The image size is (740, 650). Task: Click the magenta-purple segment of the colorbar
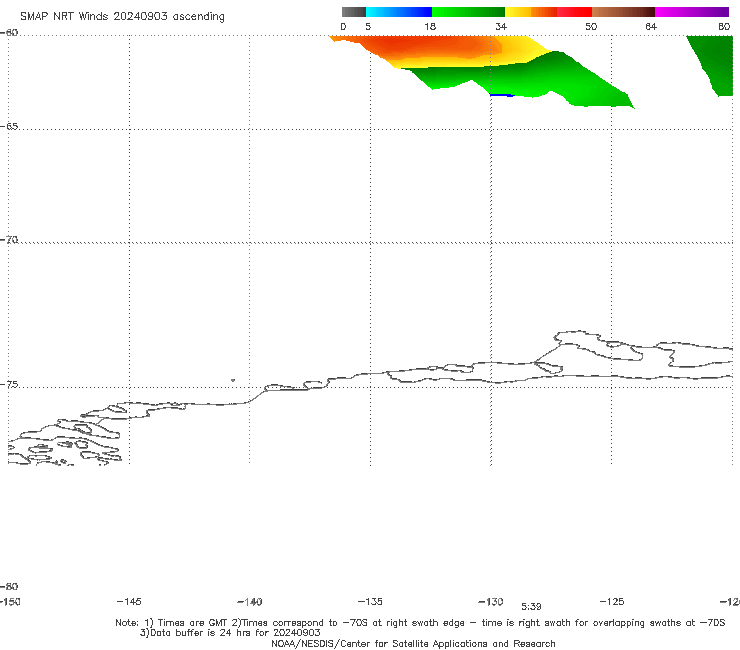pyautogui.click(x=692, y=12)
